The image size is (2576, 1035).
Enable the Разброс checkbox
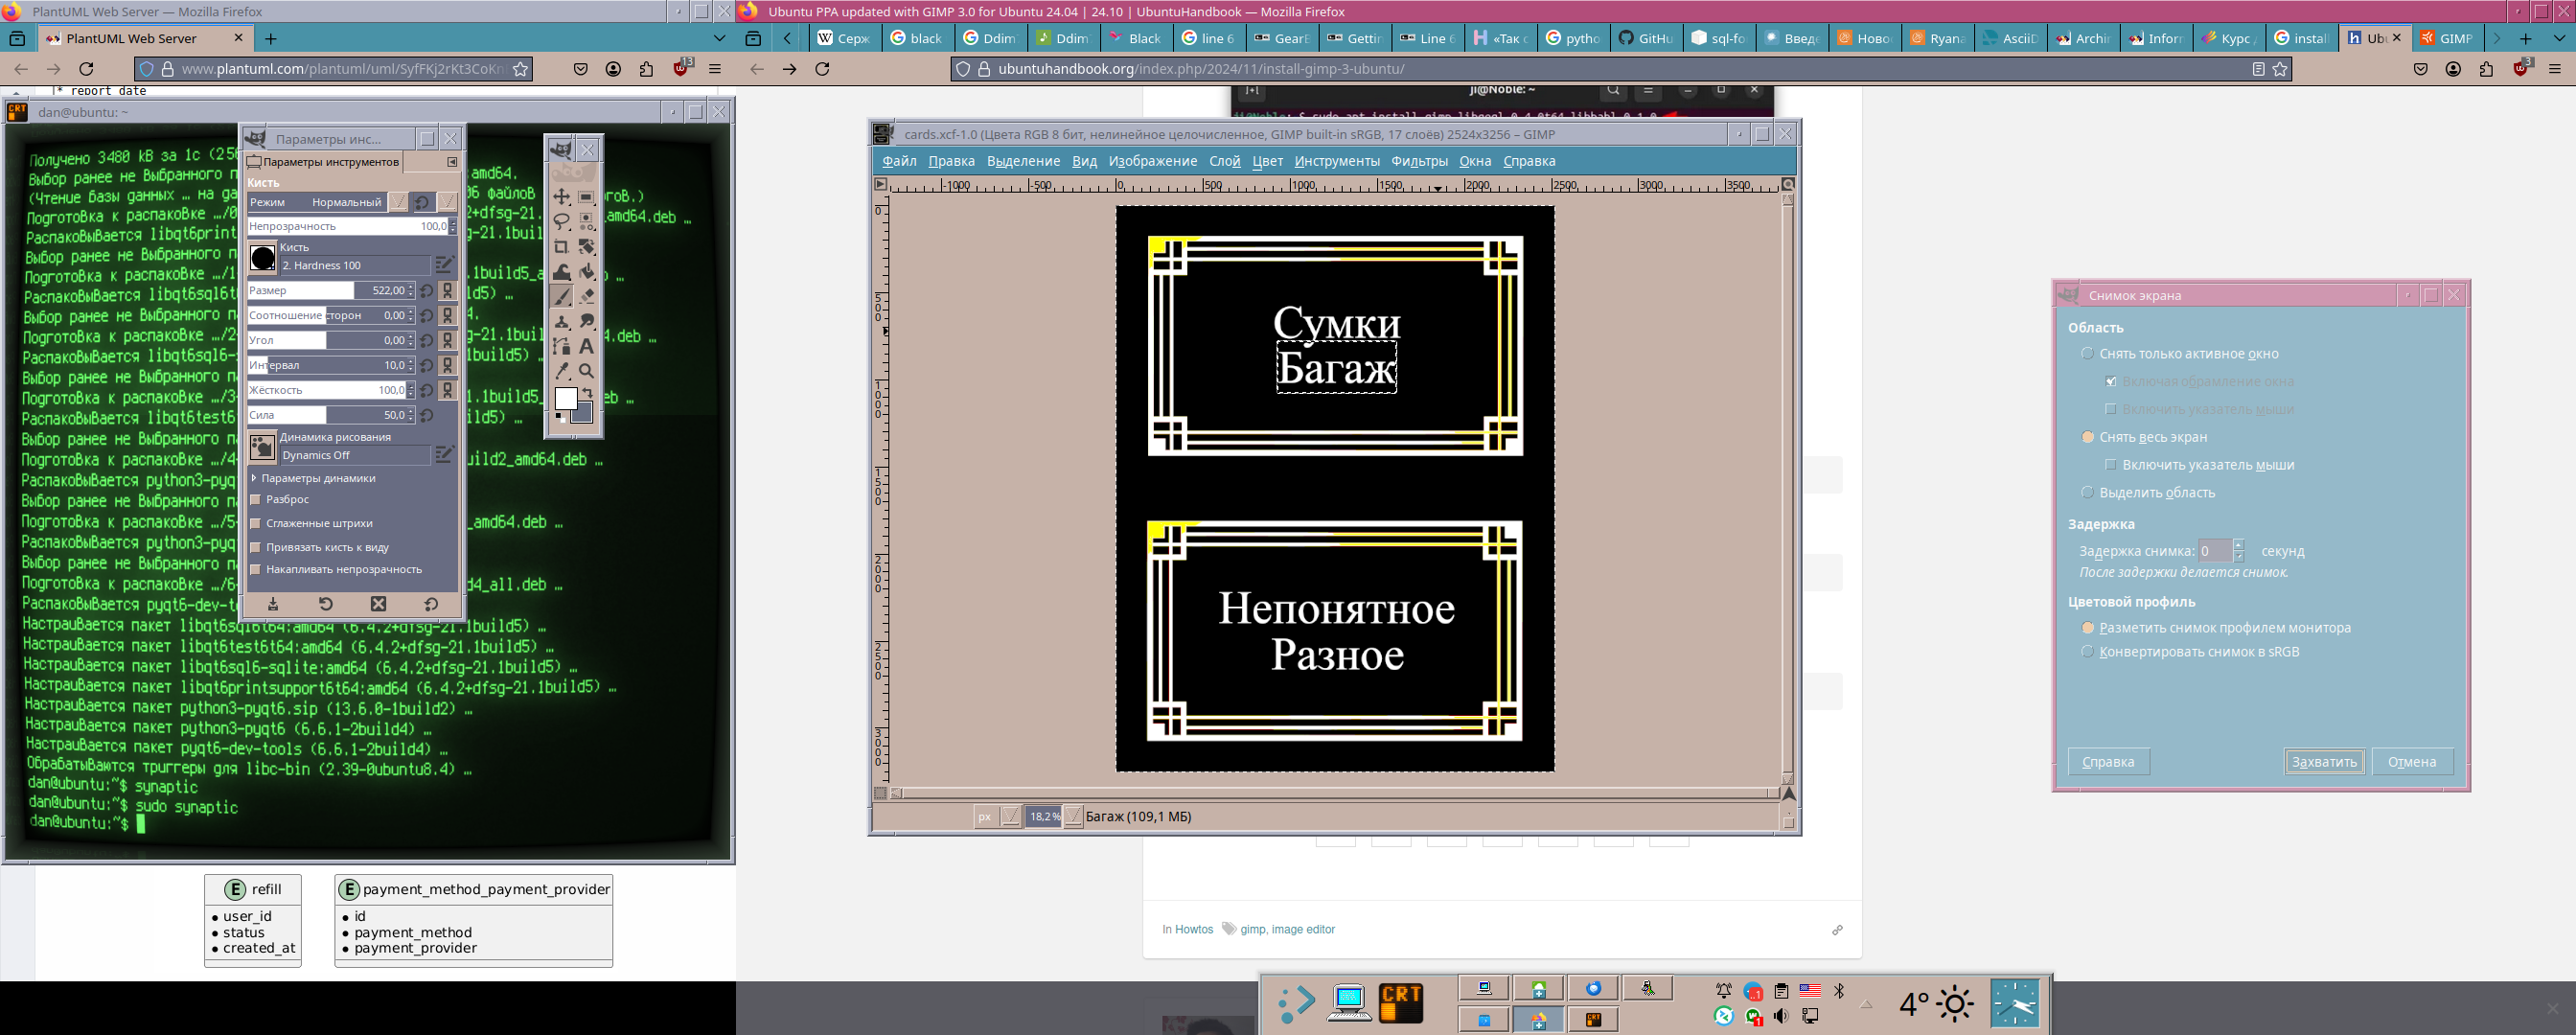coord(256,499)
